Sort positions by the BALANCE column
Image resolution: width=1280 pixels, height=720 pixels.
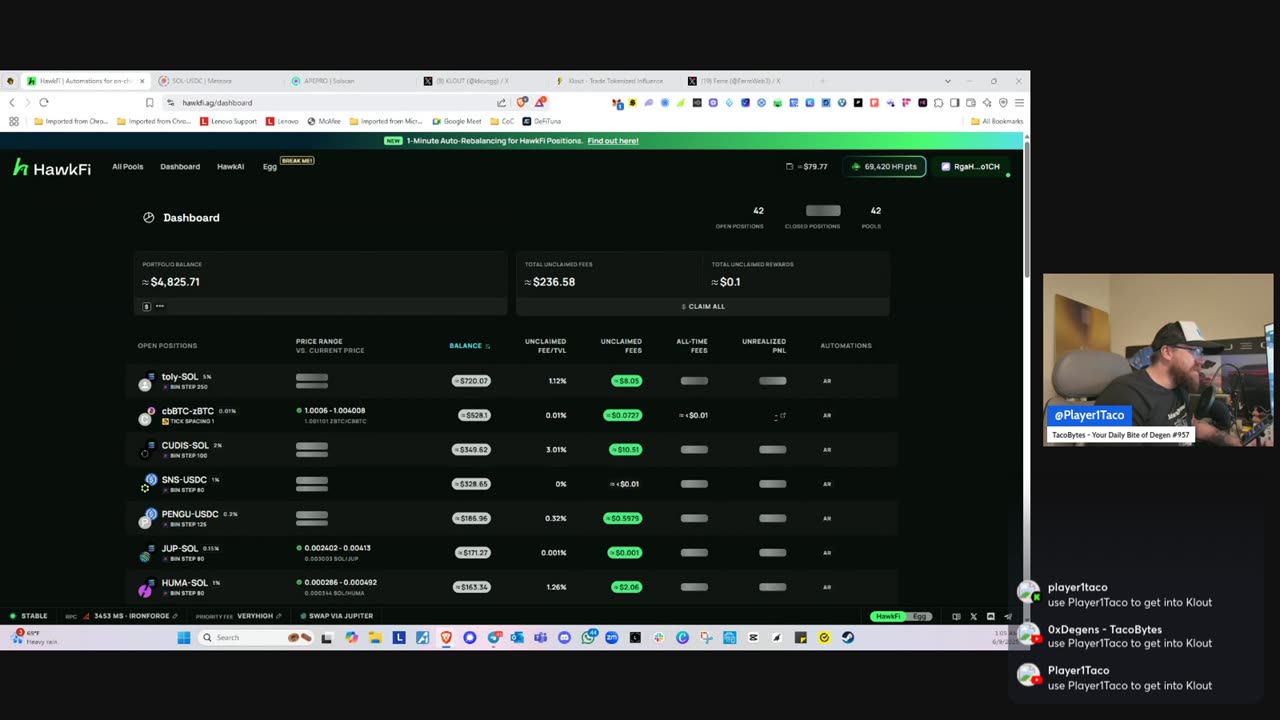tap(469, 346)
